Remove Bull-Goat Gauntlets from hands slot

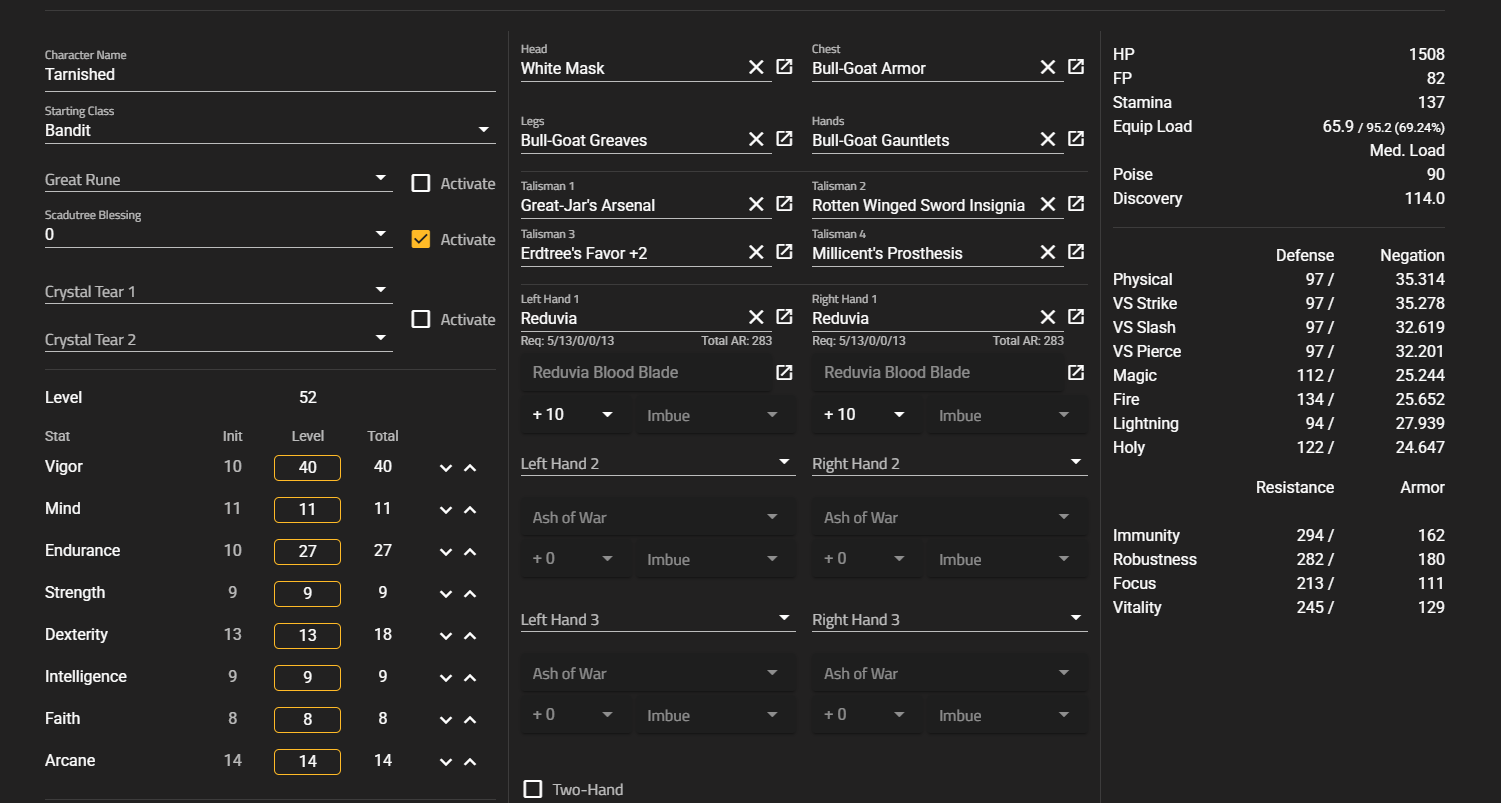click(1047, 139)
